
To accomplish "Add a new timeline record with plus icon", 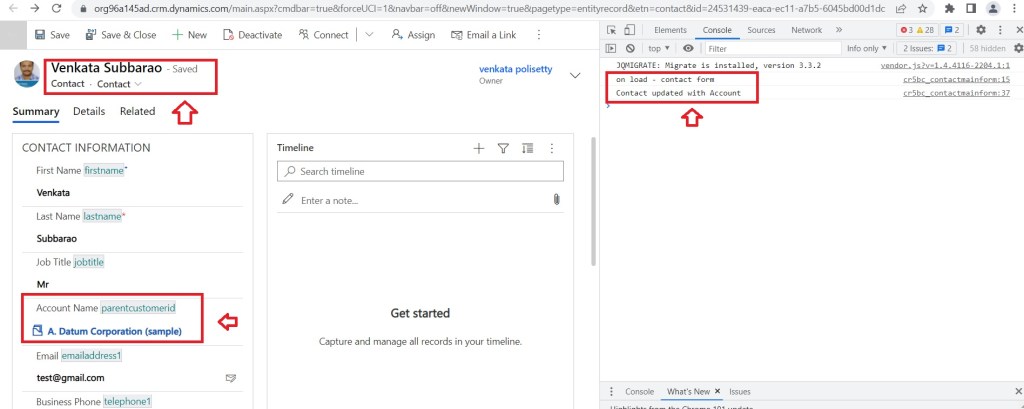I will [479, 148].
